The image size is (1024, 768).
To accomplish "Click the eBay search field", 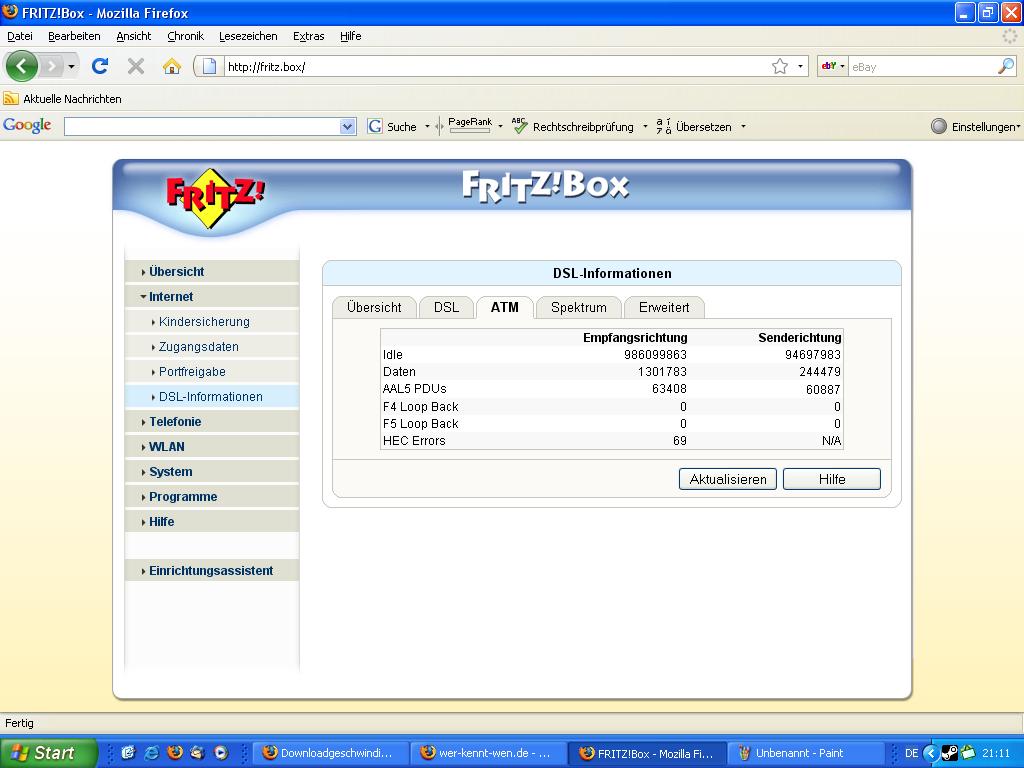I will coord(922,67).
